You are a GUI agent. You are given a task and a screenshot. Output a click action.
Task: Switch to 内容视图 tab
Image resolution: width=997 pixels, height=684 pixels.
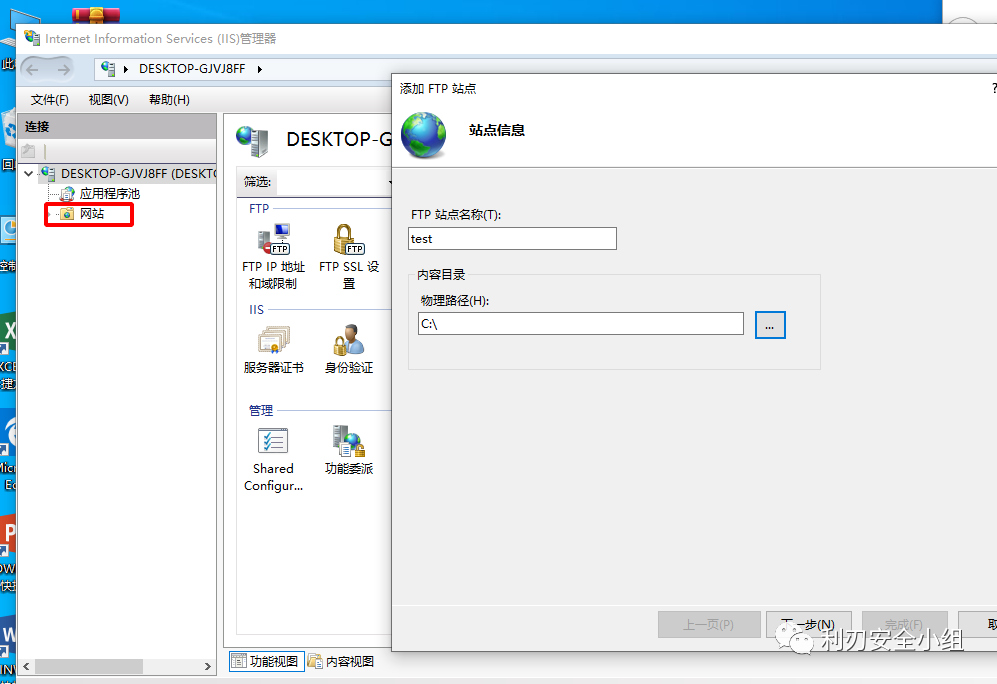[x=341, y=661]
